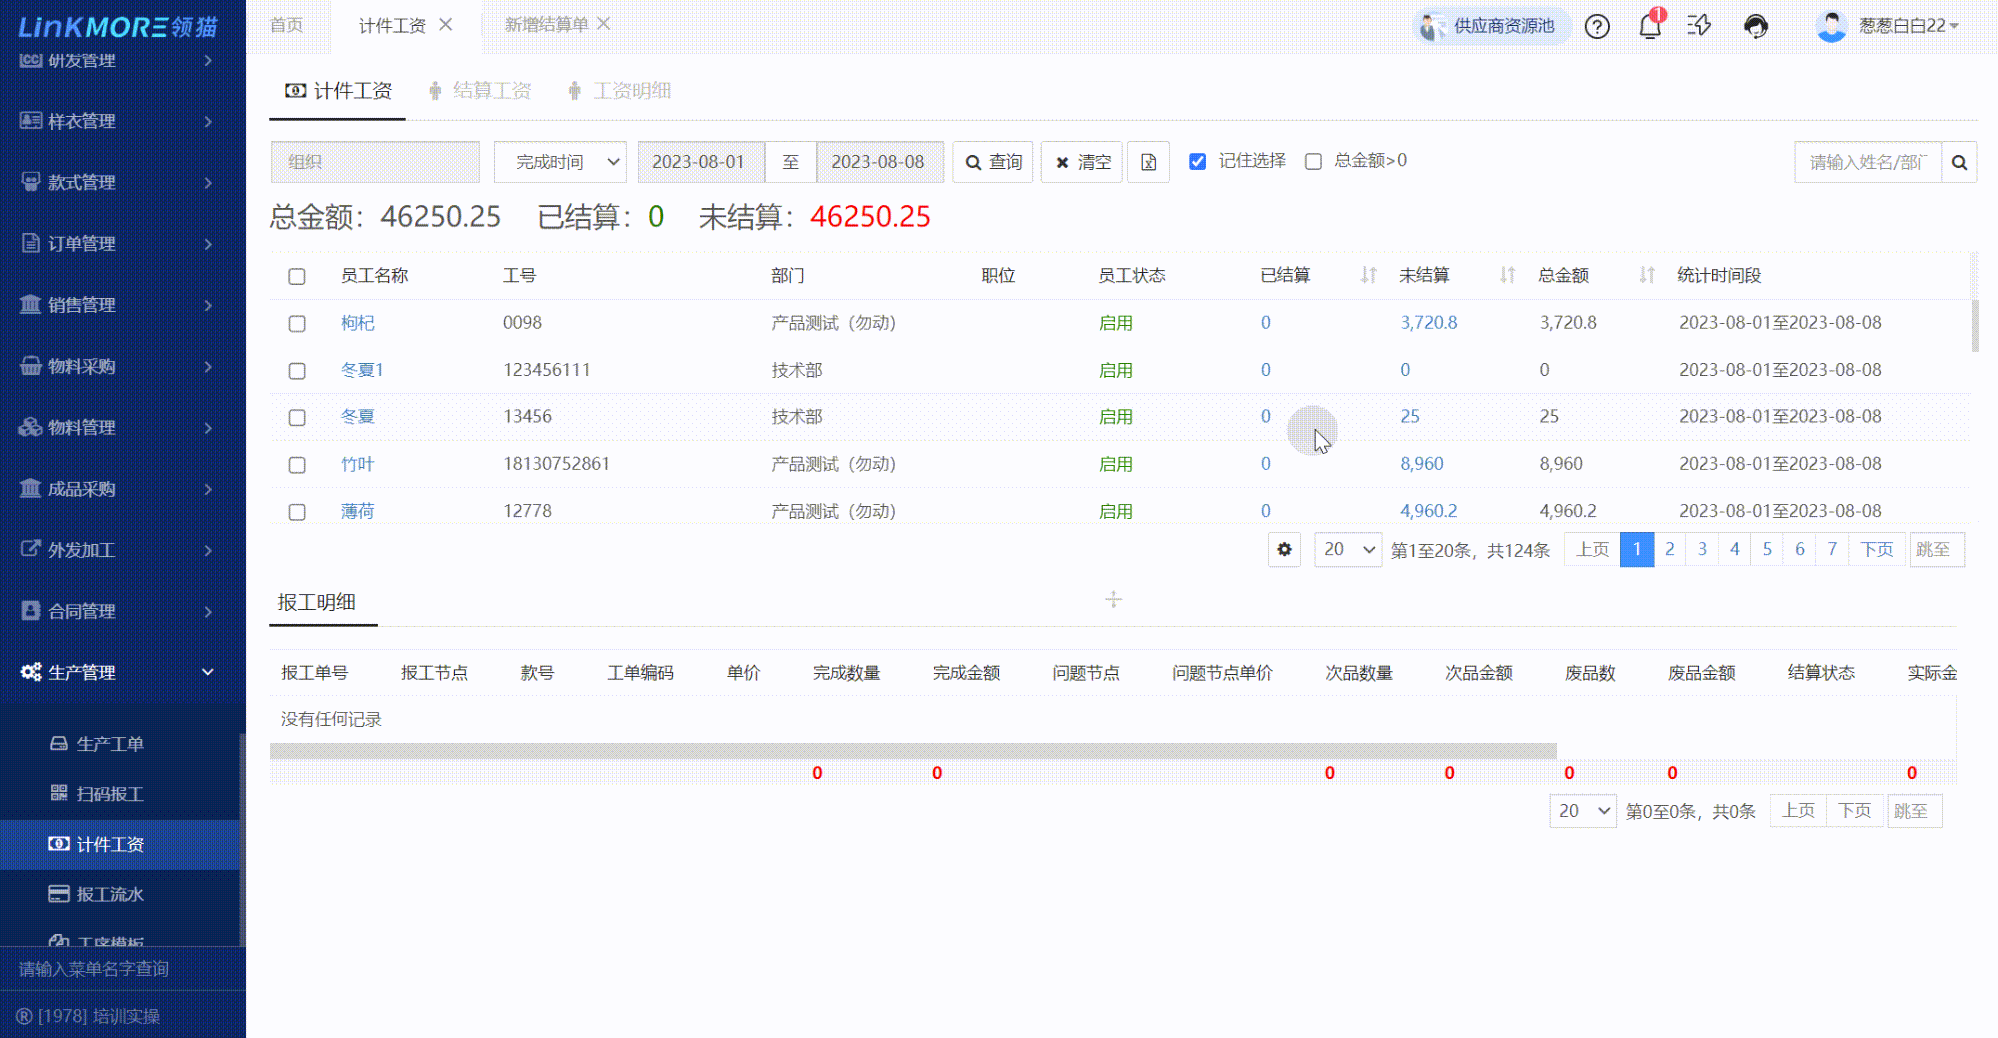The width and height of the screenshot is (1998, 1038).
Task: Click the 报工明细 horizontal scrollbar
Action: 913,751
